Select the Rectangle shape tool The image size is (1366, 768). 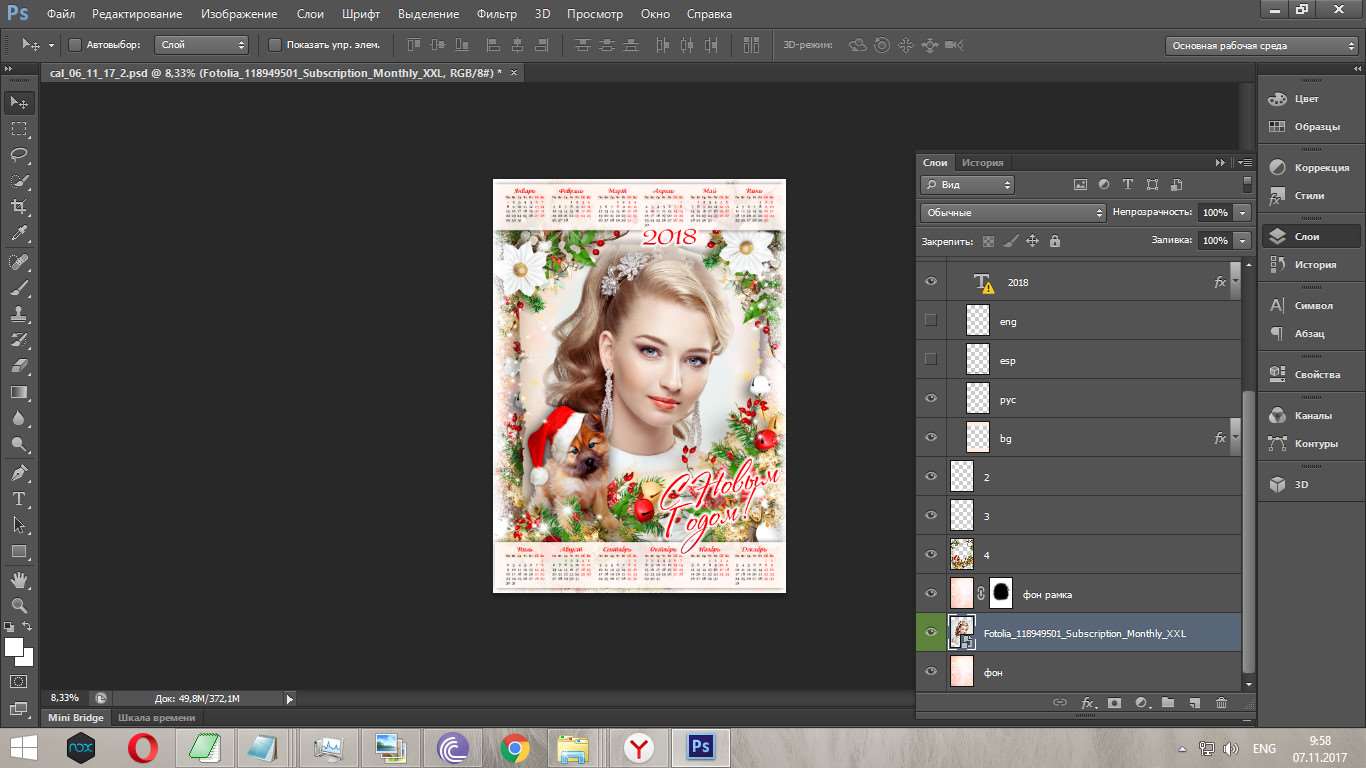click(x=19, y=551)
